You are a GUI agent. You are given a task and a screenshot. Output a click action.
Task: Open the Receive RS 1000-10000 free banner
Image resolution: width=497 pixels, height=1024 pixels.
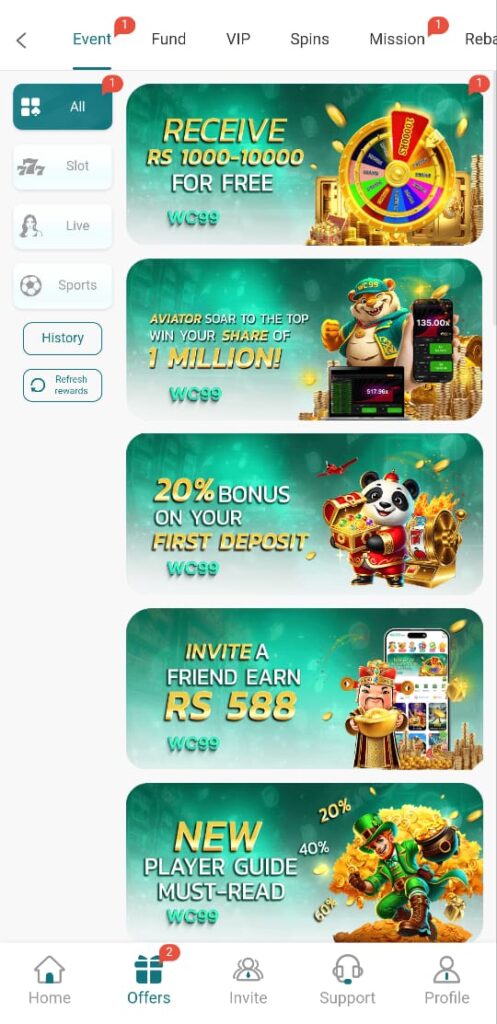[x=304, y=165]
